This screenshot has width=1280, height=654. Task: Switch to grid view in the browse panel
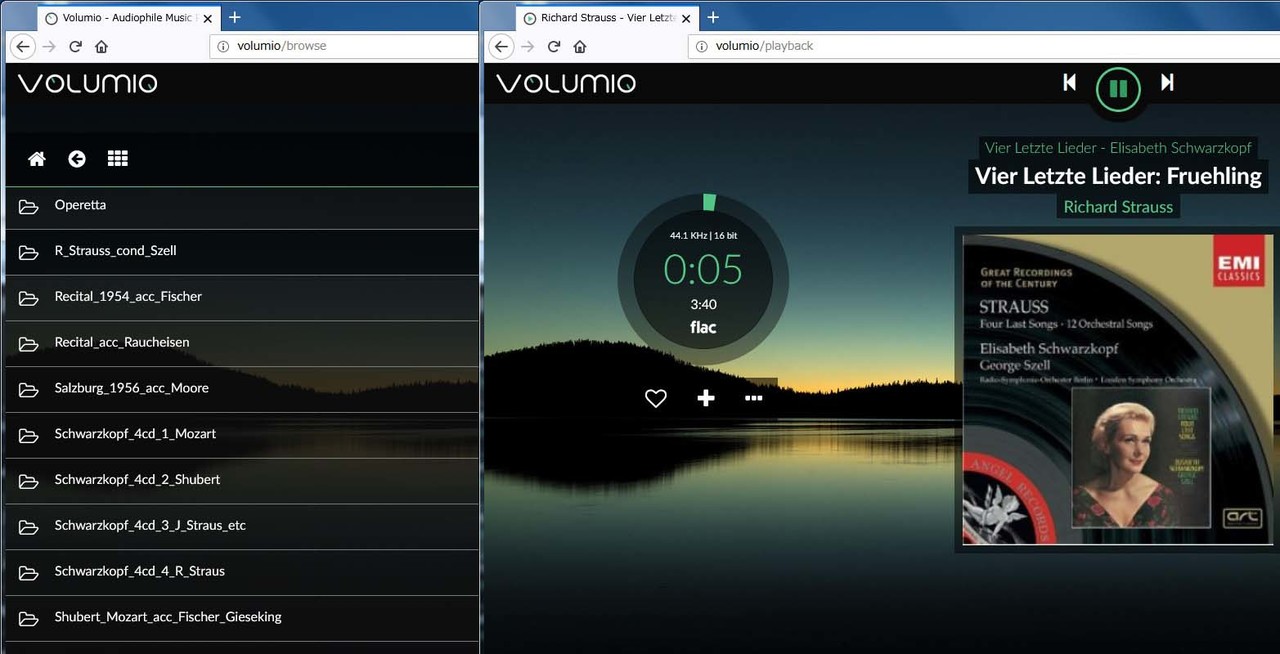pos(118,159)
